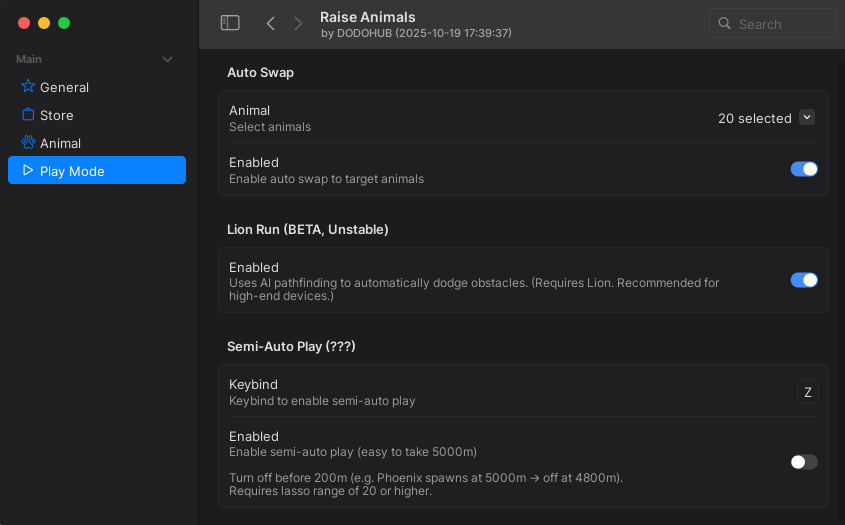Disable Auto Swap enabled switch
The image size is (845, 525).
click(804, 169)
